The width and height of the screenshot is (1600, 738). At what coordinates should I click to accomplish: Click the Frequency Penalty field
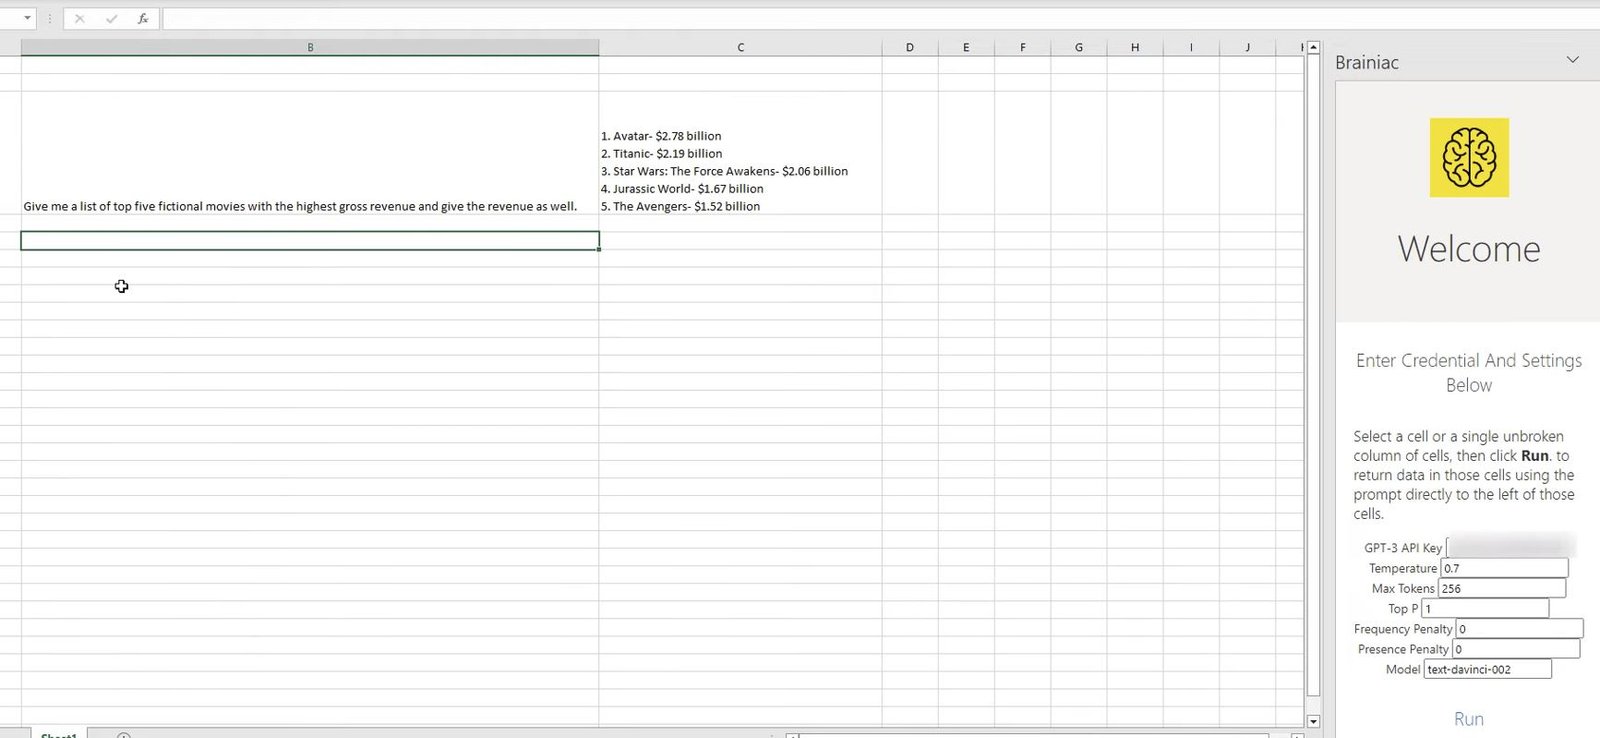[x=1519, y=629]
